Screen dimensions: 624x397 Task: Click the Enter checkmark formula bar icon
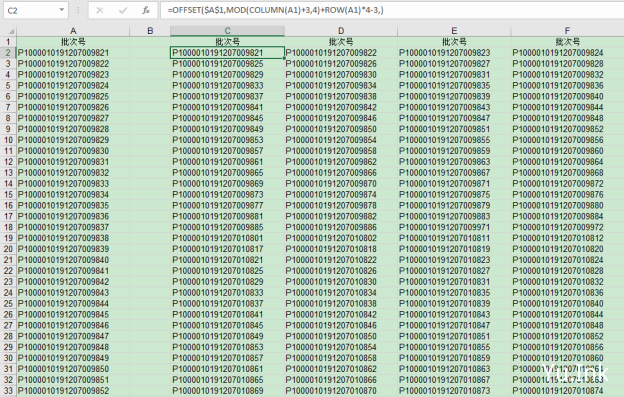pyautogui.click(x=123, y=10)
